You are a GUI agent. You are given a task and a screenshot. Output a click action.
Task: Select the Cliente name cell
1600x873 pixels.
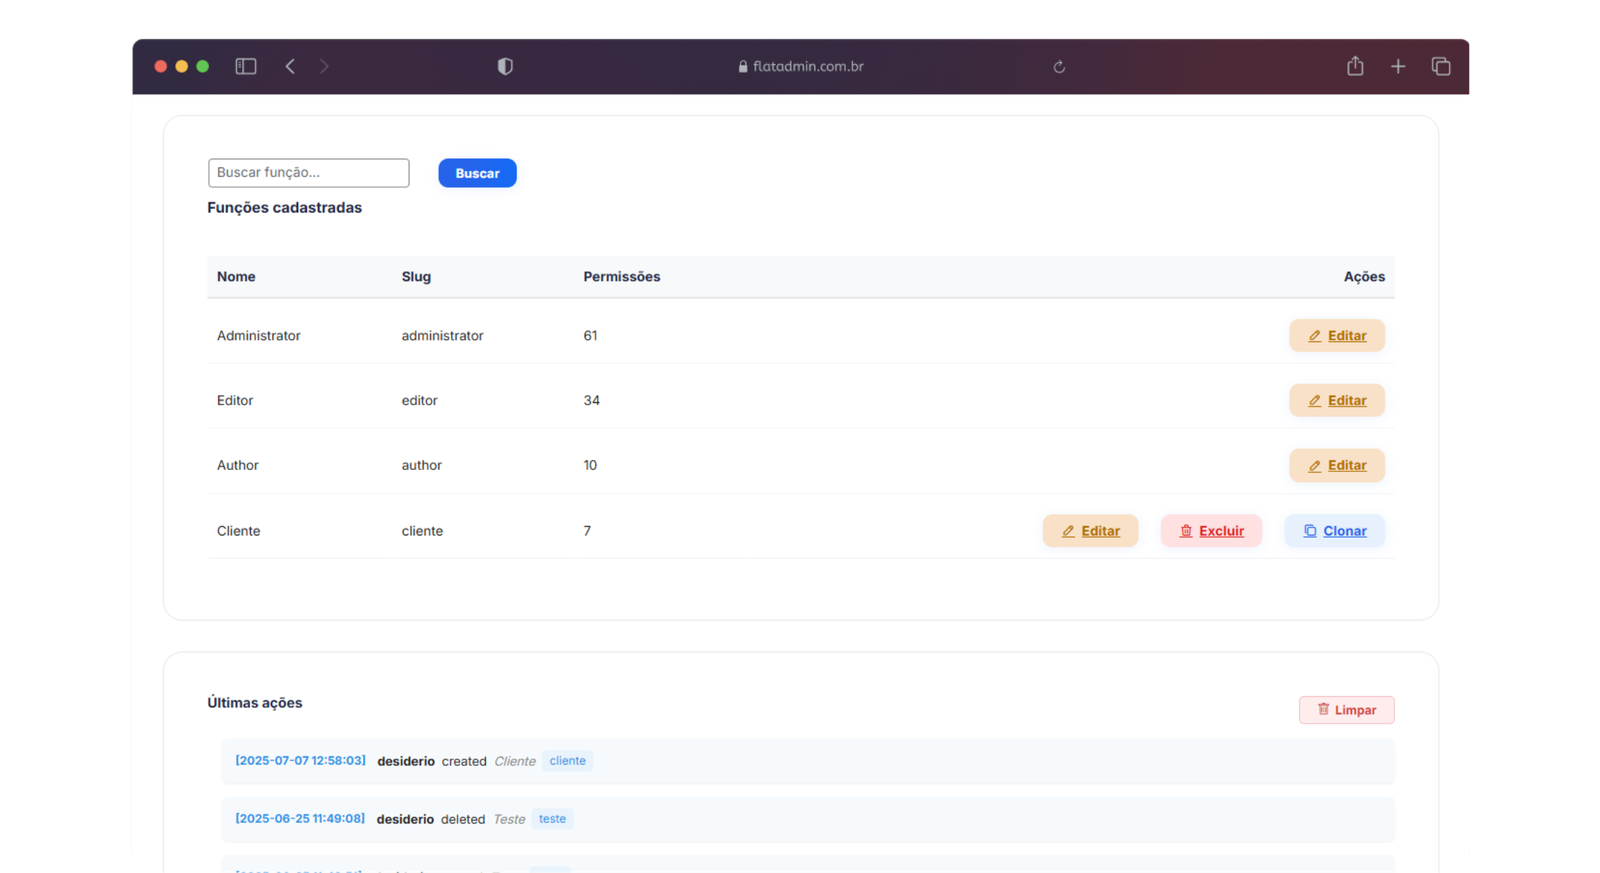[238, 531]
